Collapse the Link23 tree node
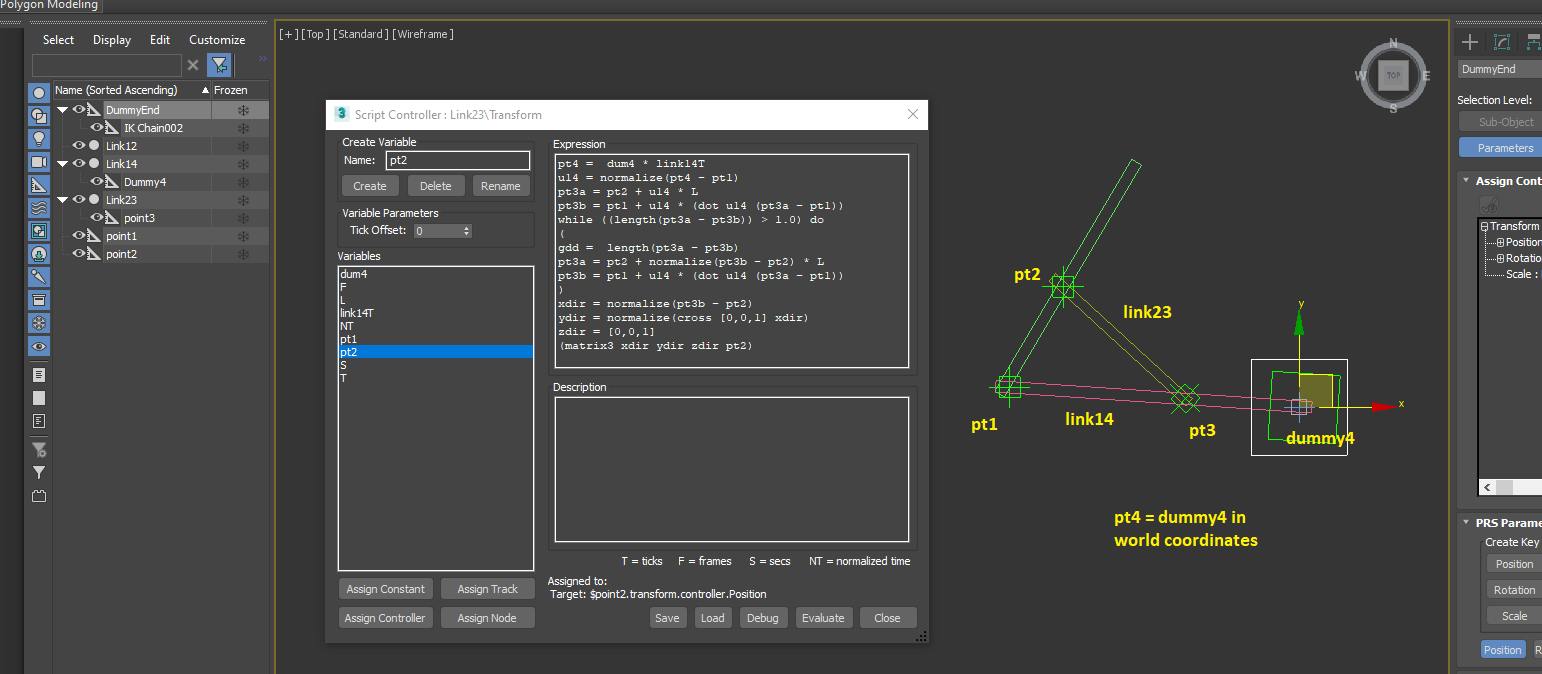 click(x=62, y=200)
